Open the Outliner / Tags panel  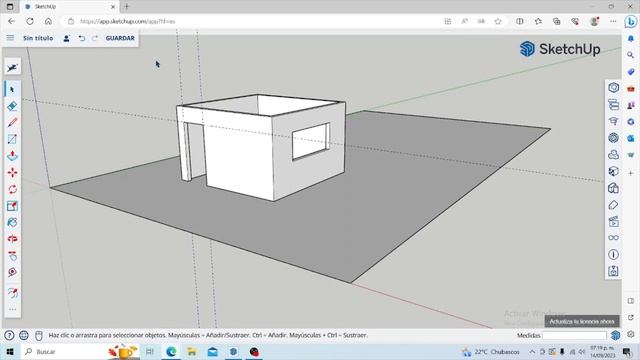613,104
